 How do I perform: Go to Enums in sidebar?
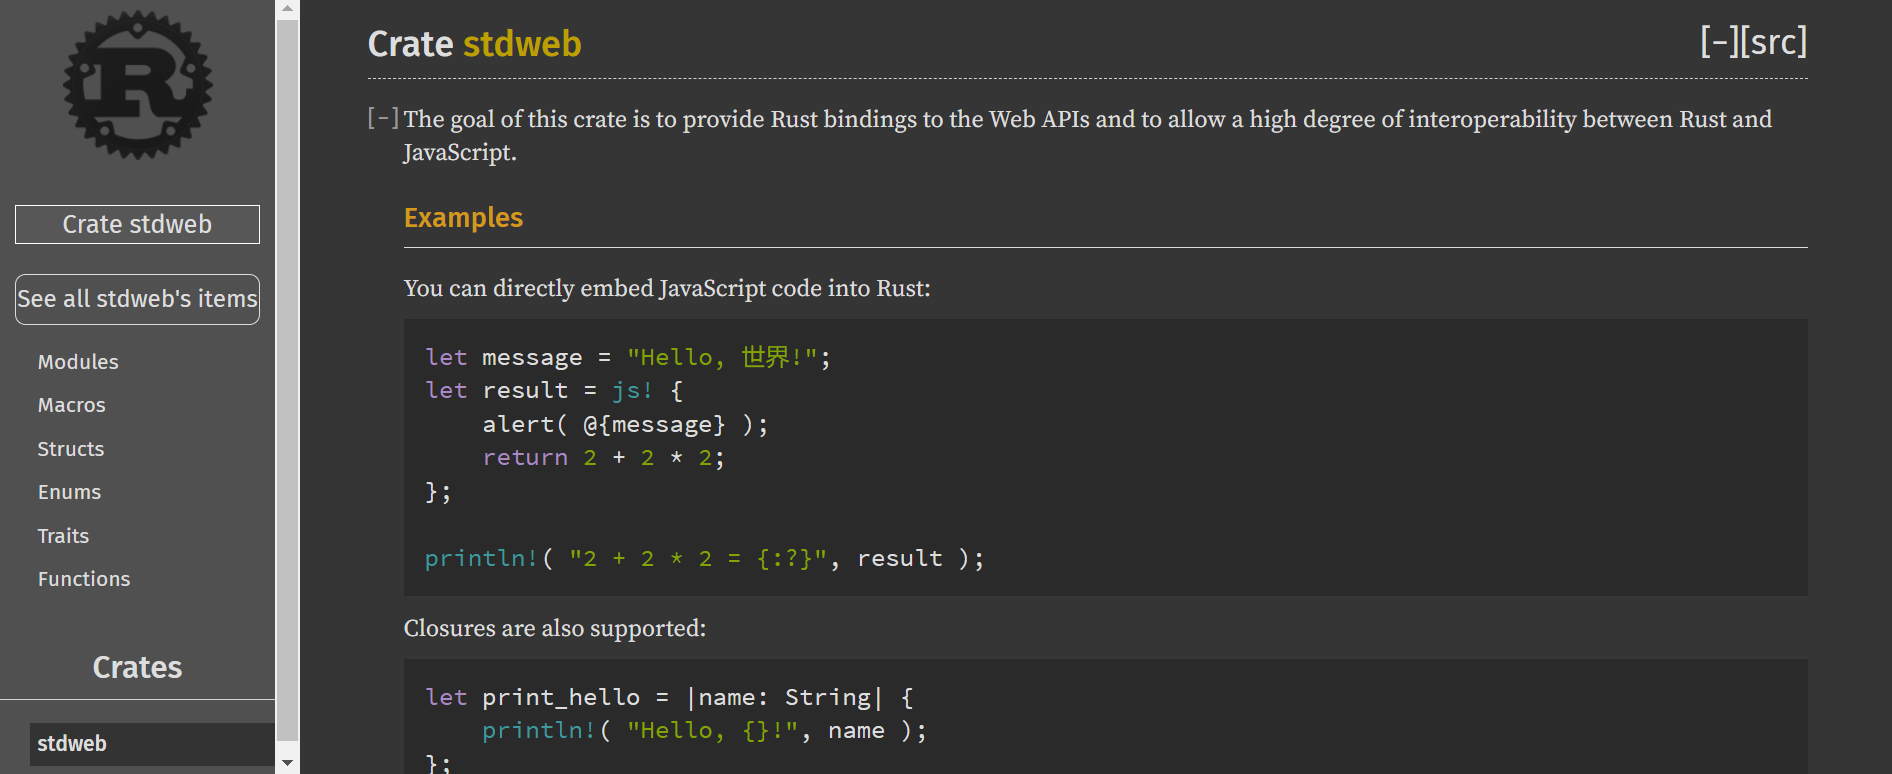(x=69, y=492)
